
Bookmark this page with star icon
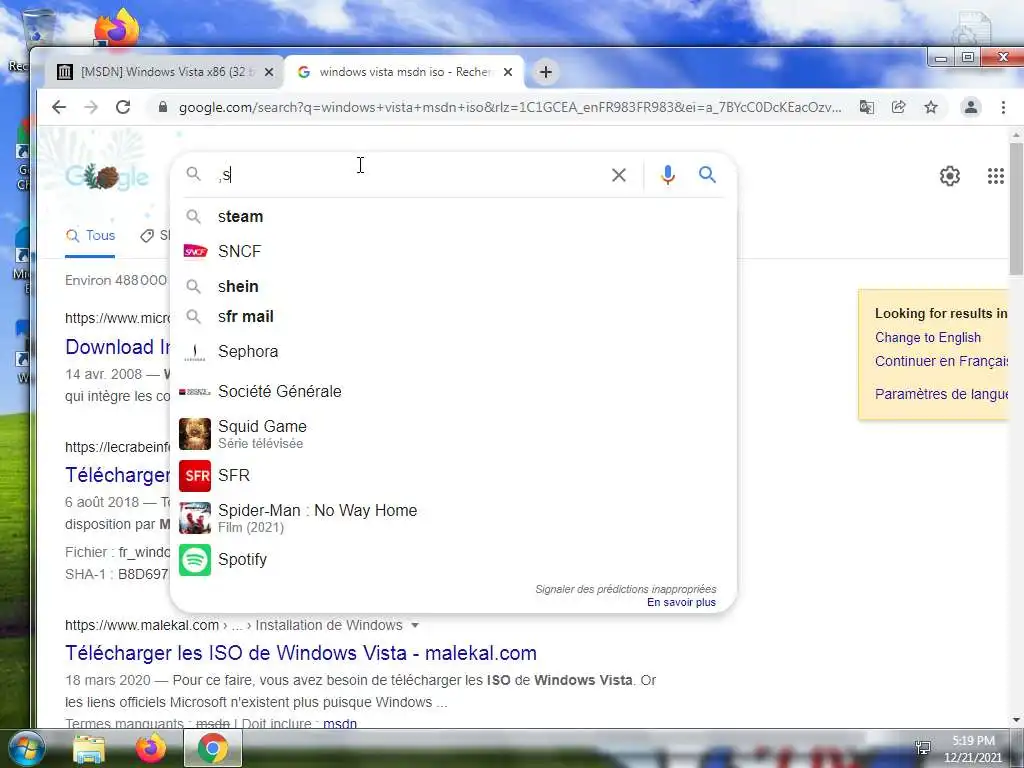coord(931,107)
